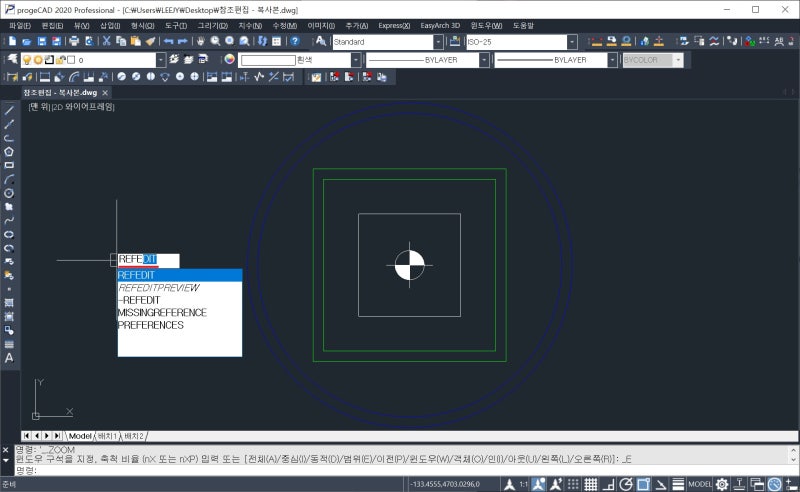This screenshot has height=492, width=800.
Task: Select the Model tab
Action: (x=80, y=436)
